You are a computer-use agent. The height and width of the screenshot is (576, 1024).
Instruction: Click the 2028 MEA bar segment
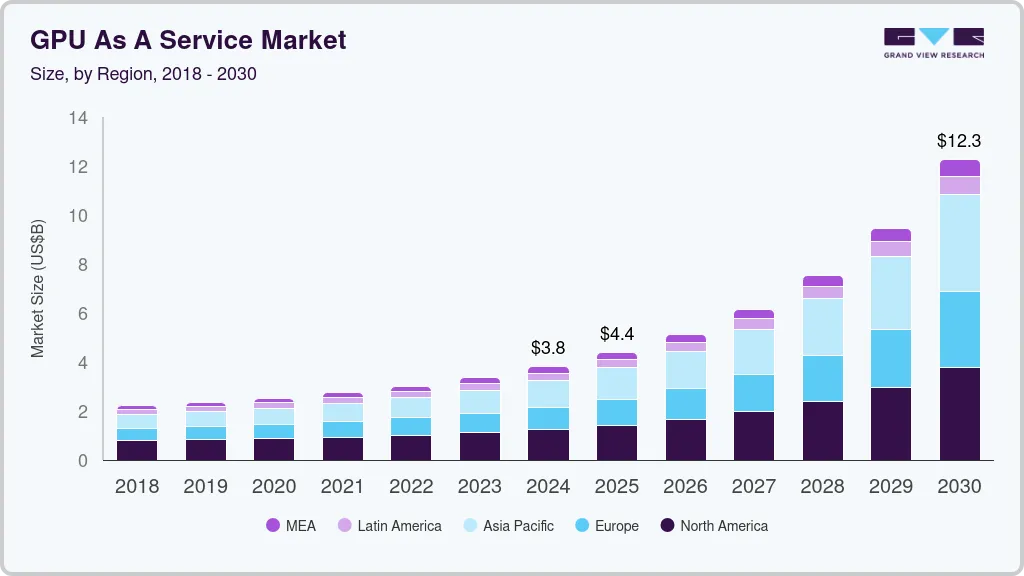[x=822, y=281]
